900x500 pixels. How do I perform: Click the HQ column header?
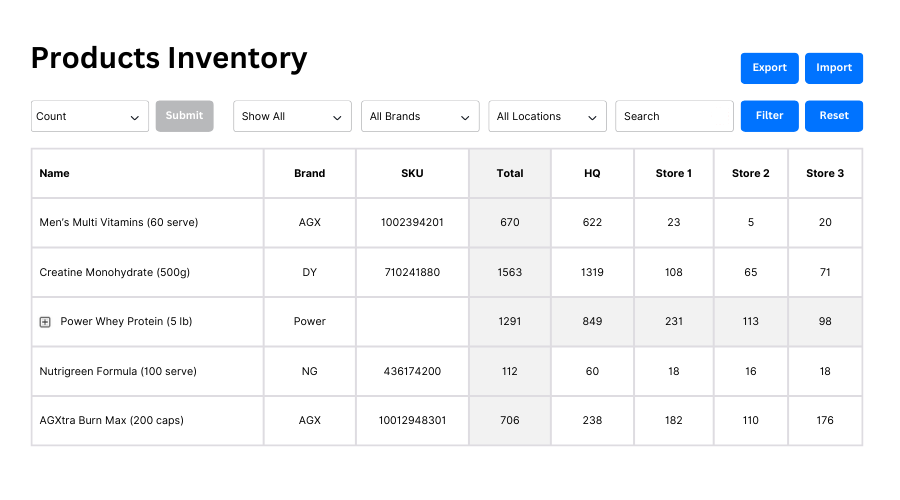pos(592,174)
